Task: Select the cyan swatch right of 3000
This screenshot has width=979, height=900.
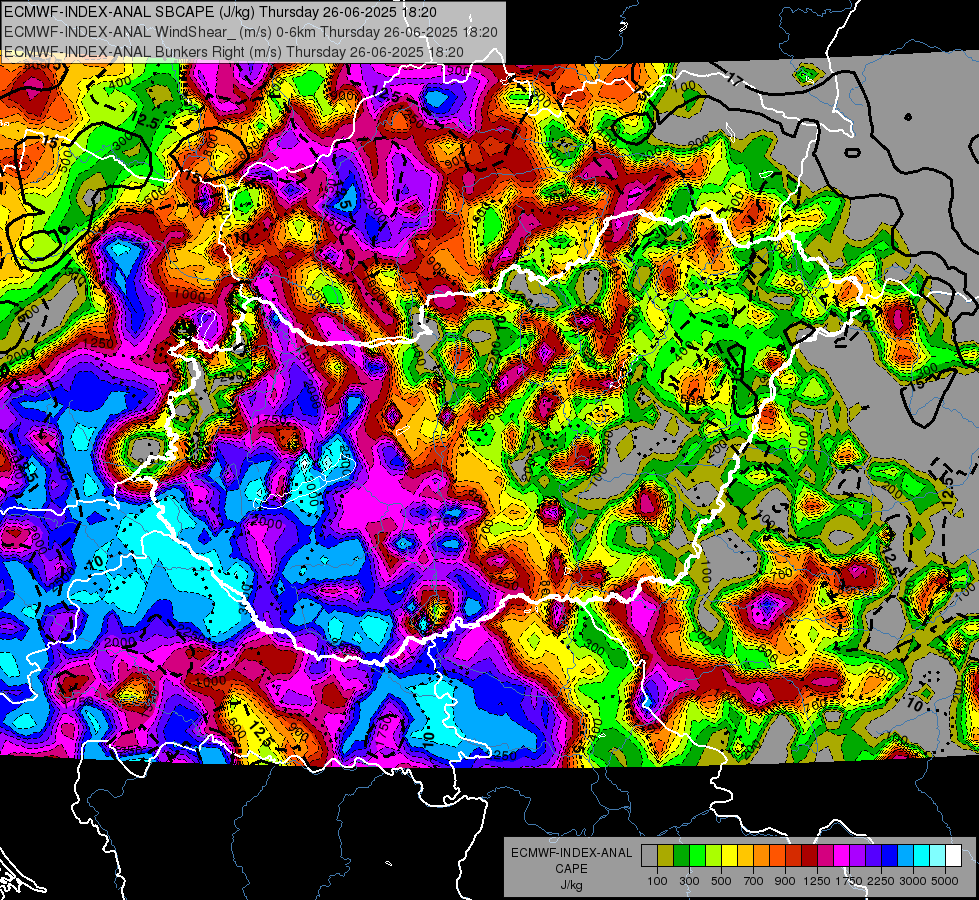Action: (922, 856)
